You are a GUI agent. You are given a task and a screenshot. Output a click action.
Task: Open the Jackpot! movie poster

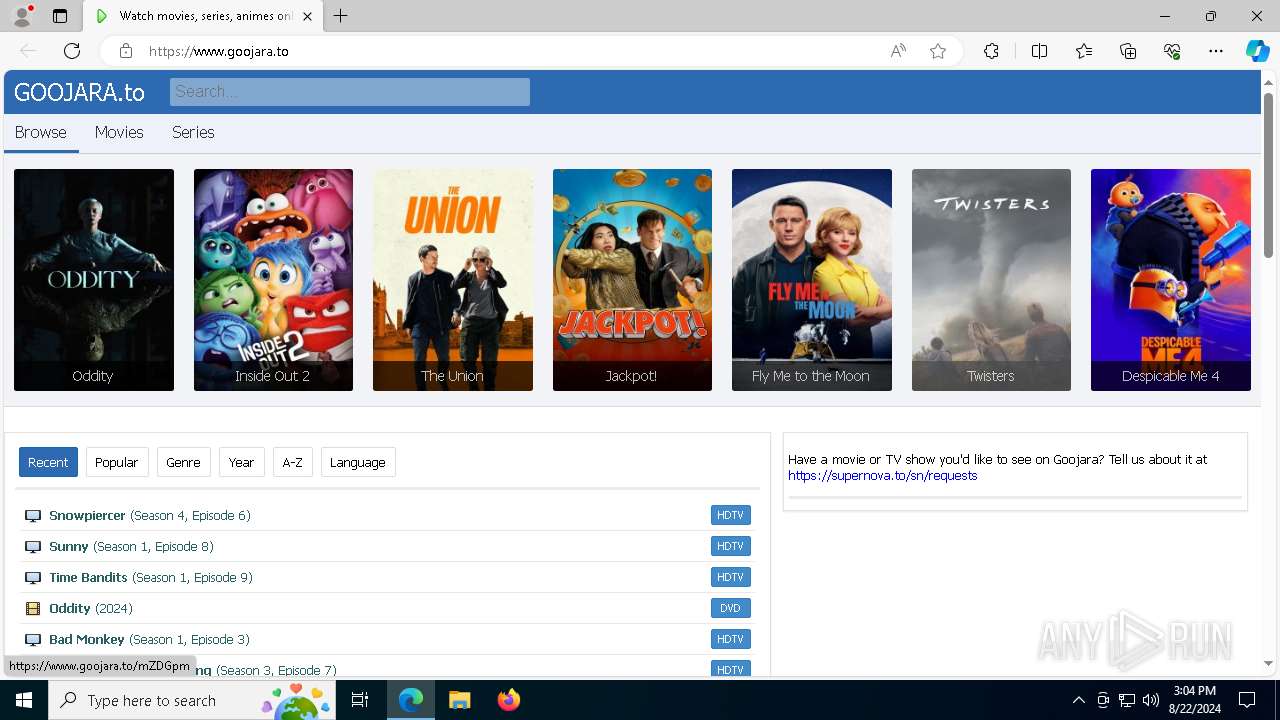pyautogui.click(x=632, y=280)
